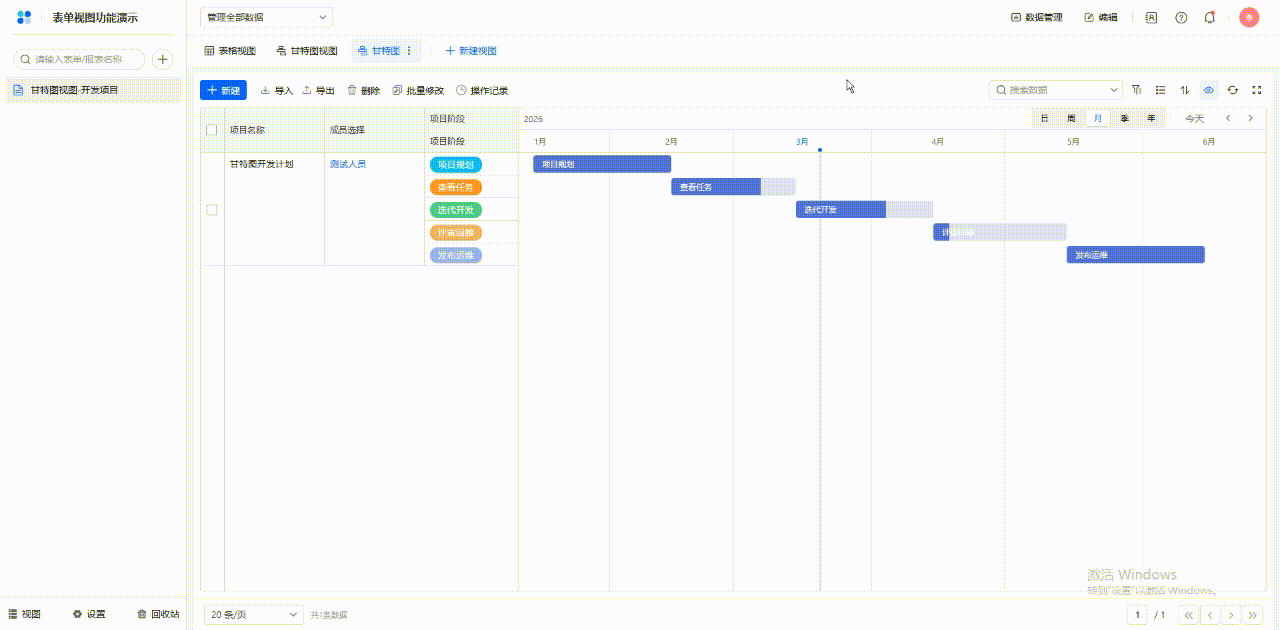Click the 今天 button in timeline
The height and width of the screenshot is (630, 1280).
pyautogui.click(x=1195, y=118)
